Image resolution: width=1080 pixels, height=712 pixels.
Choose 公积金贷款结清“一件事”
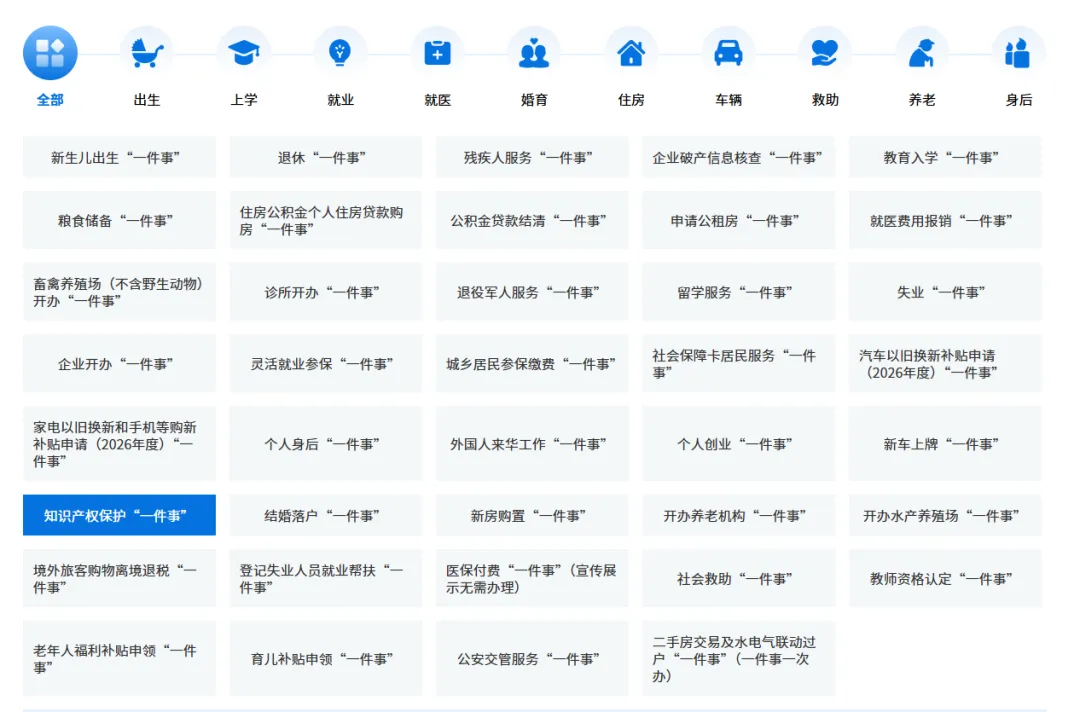coord(532,220)
